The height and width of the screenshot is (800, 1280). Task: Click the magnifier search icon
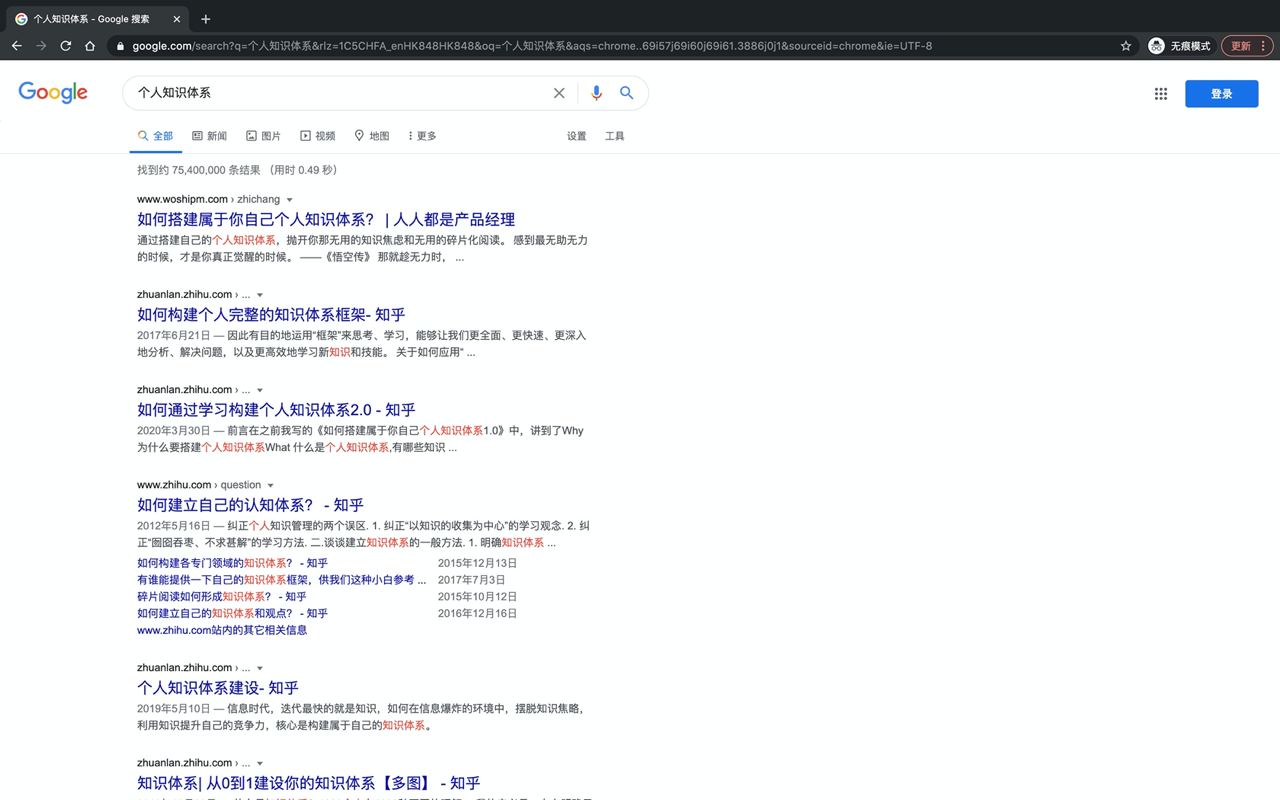pos(627,93)
